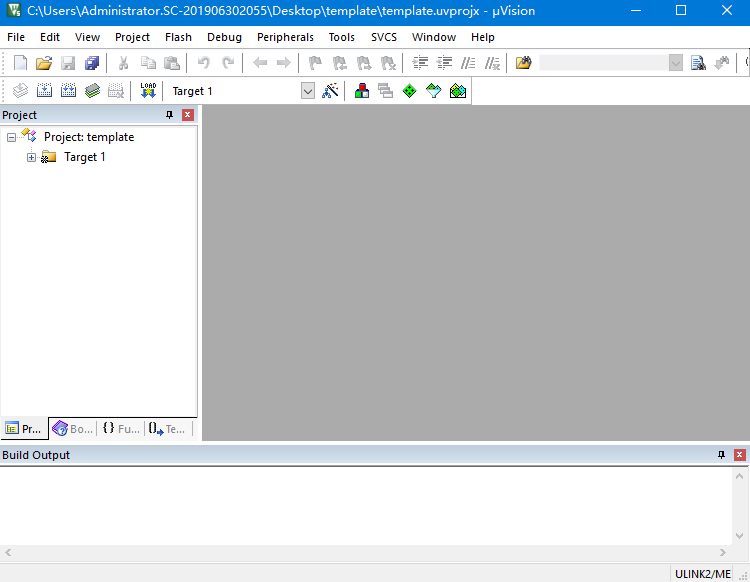This screenshot has width=750, height=582.
Task: Click Build Output scroll up arrow
Action: coord(739,476)
